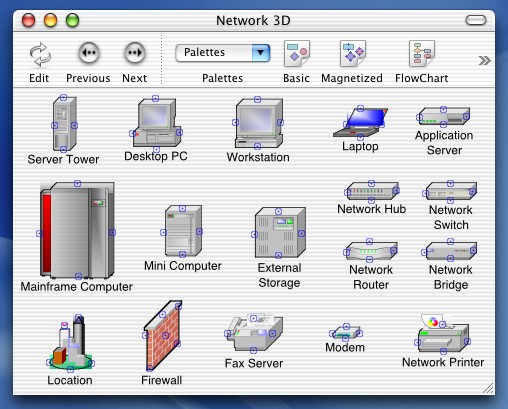Go to the Previous palette
The width and height of the screenshot is (508, 409).
tap(89, 53)
